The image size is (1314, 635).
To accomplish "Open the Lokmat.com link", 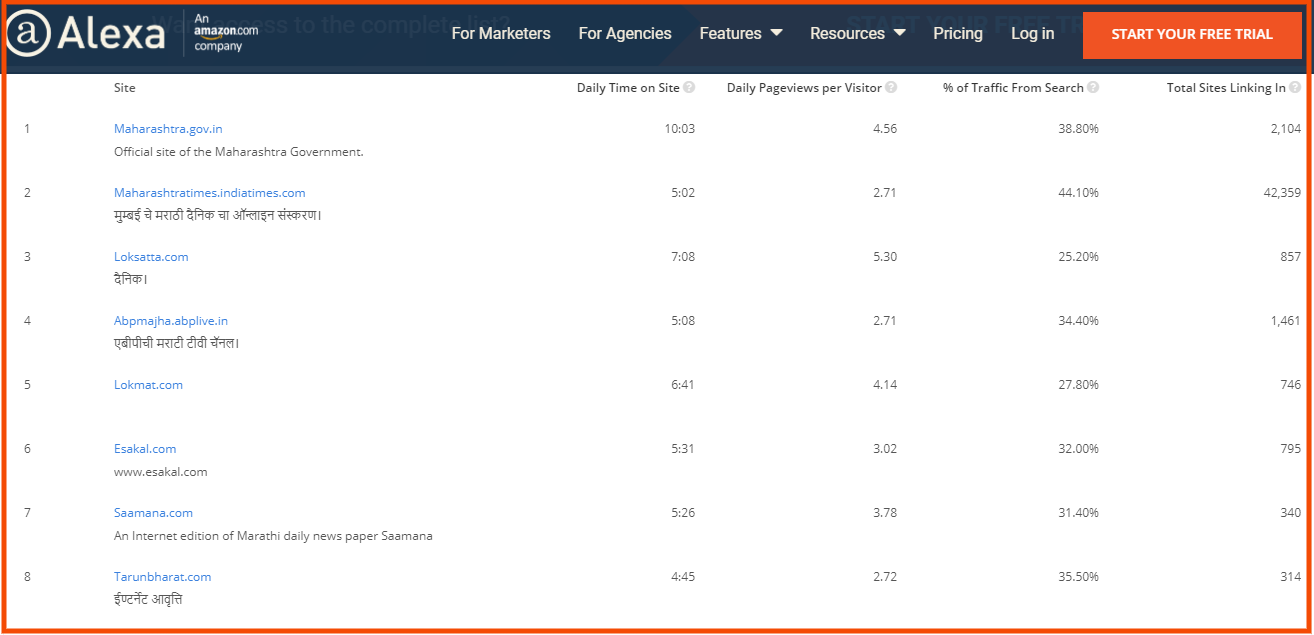I will point(148,385).
